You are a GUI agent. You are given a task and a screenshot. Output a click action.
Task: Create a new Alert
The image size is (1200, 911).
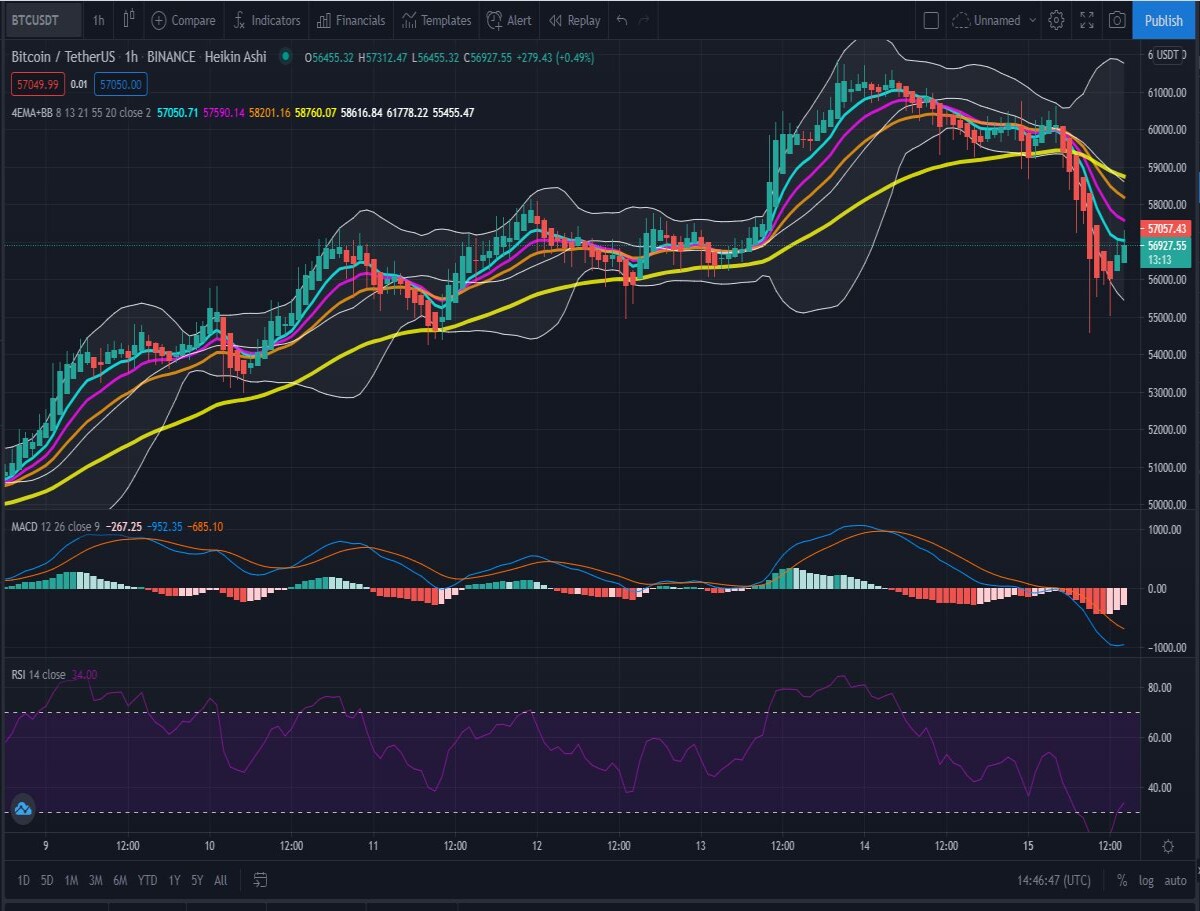point(509,20)
